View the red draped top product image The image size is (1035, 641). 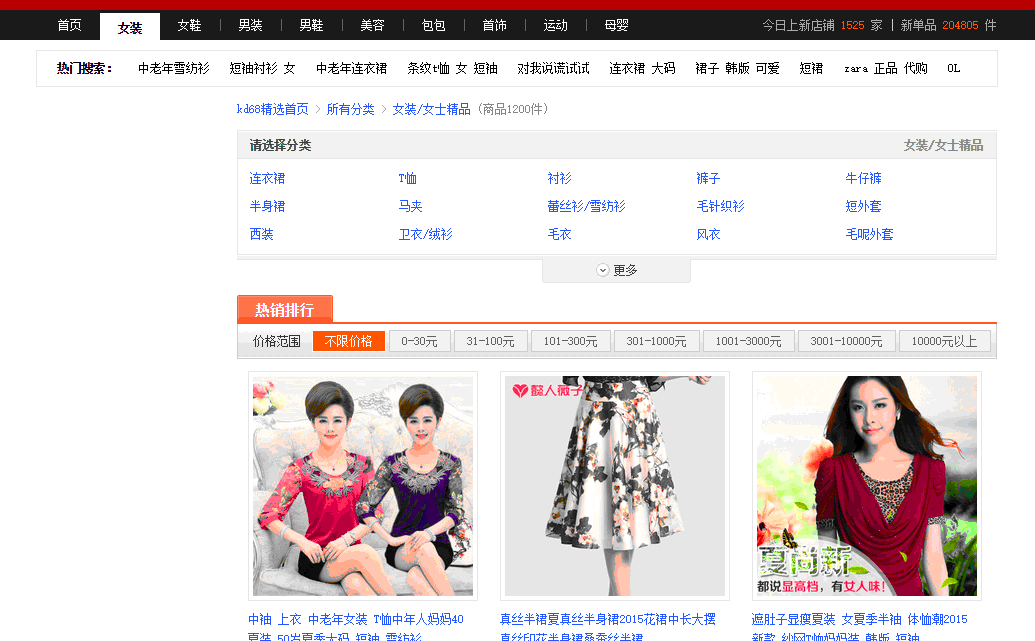coord(866,485)
